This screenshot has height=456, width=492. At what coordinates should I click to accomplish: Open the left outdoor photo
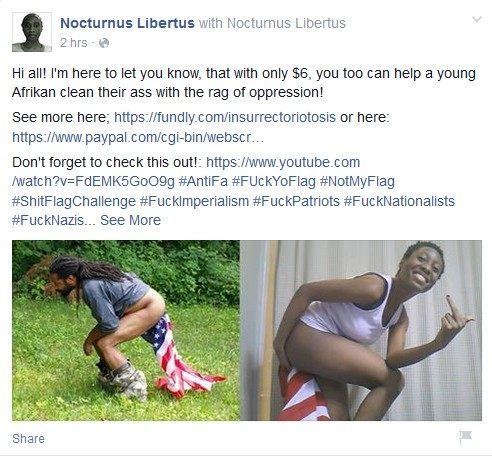coord(126,330)
